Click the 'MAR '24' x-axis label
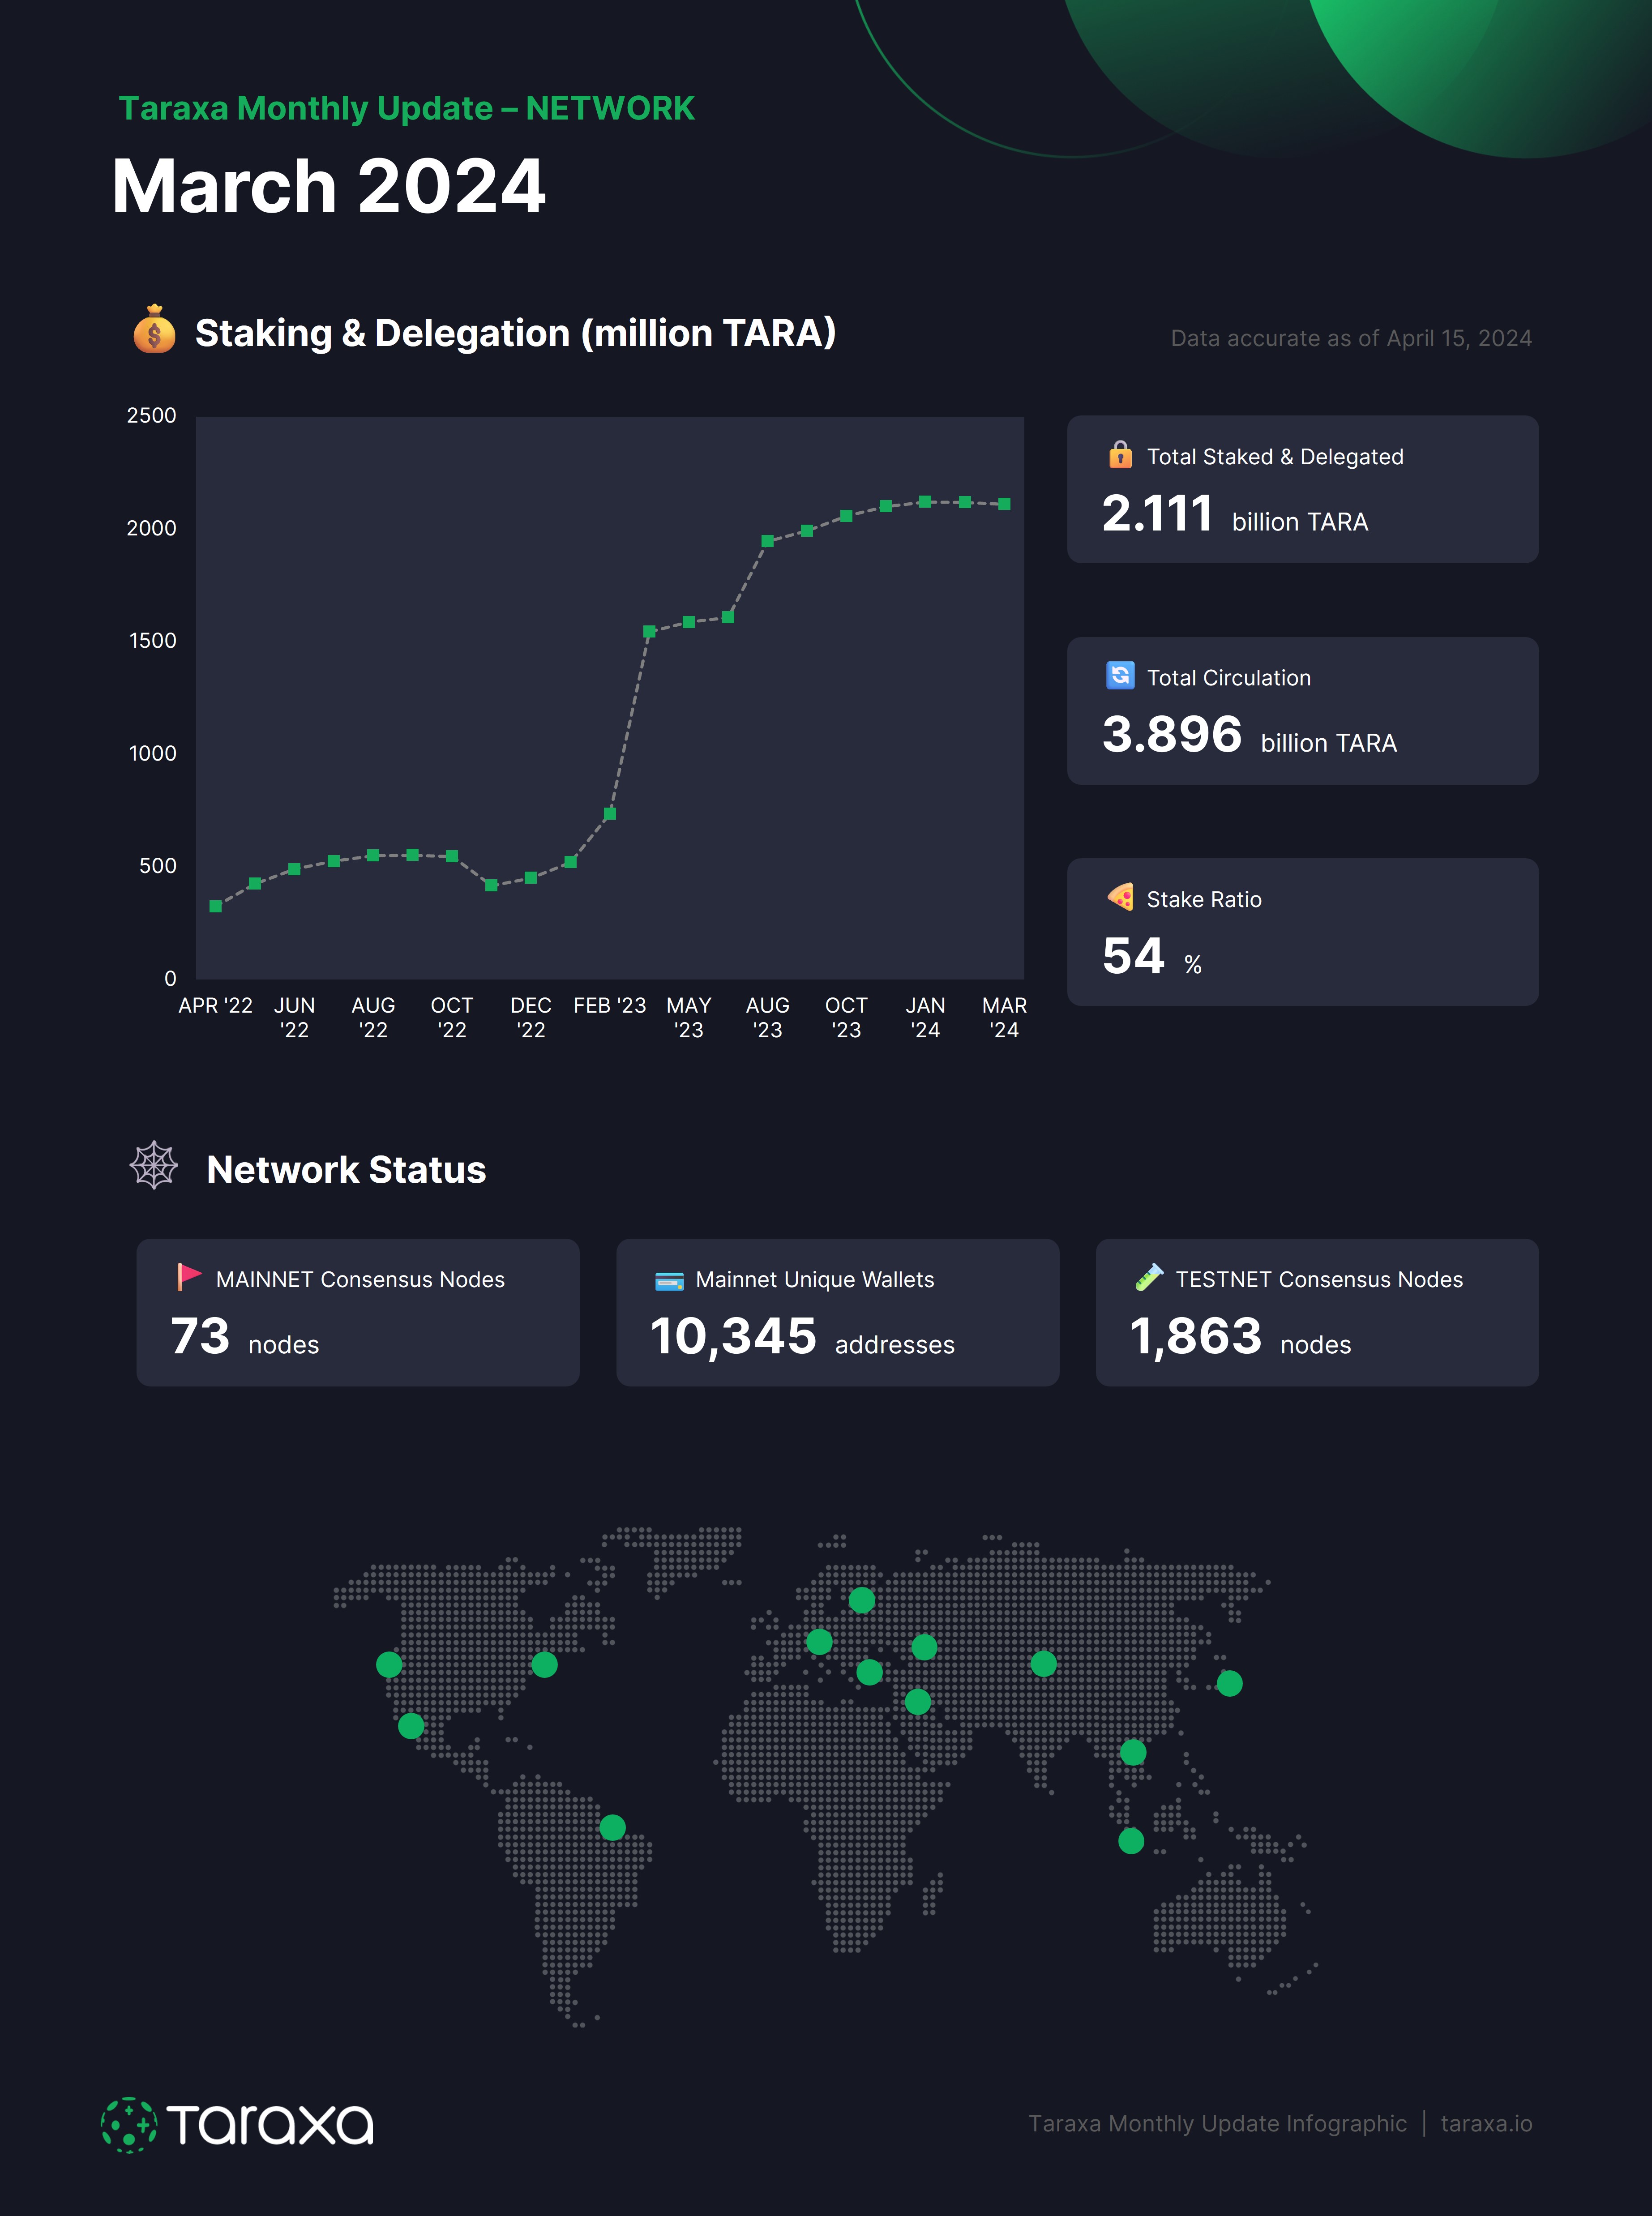 [1004, 1018]
